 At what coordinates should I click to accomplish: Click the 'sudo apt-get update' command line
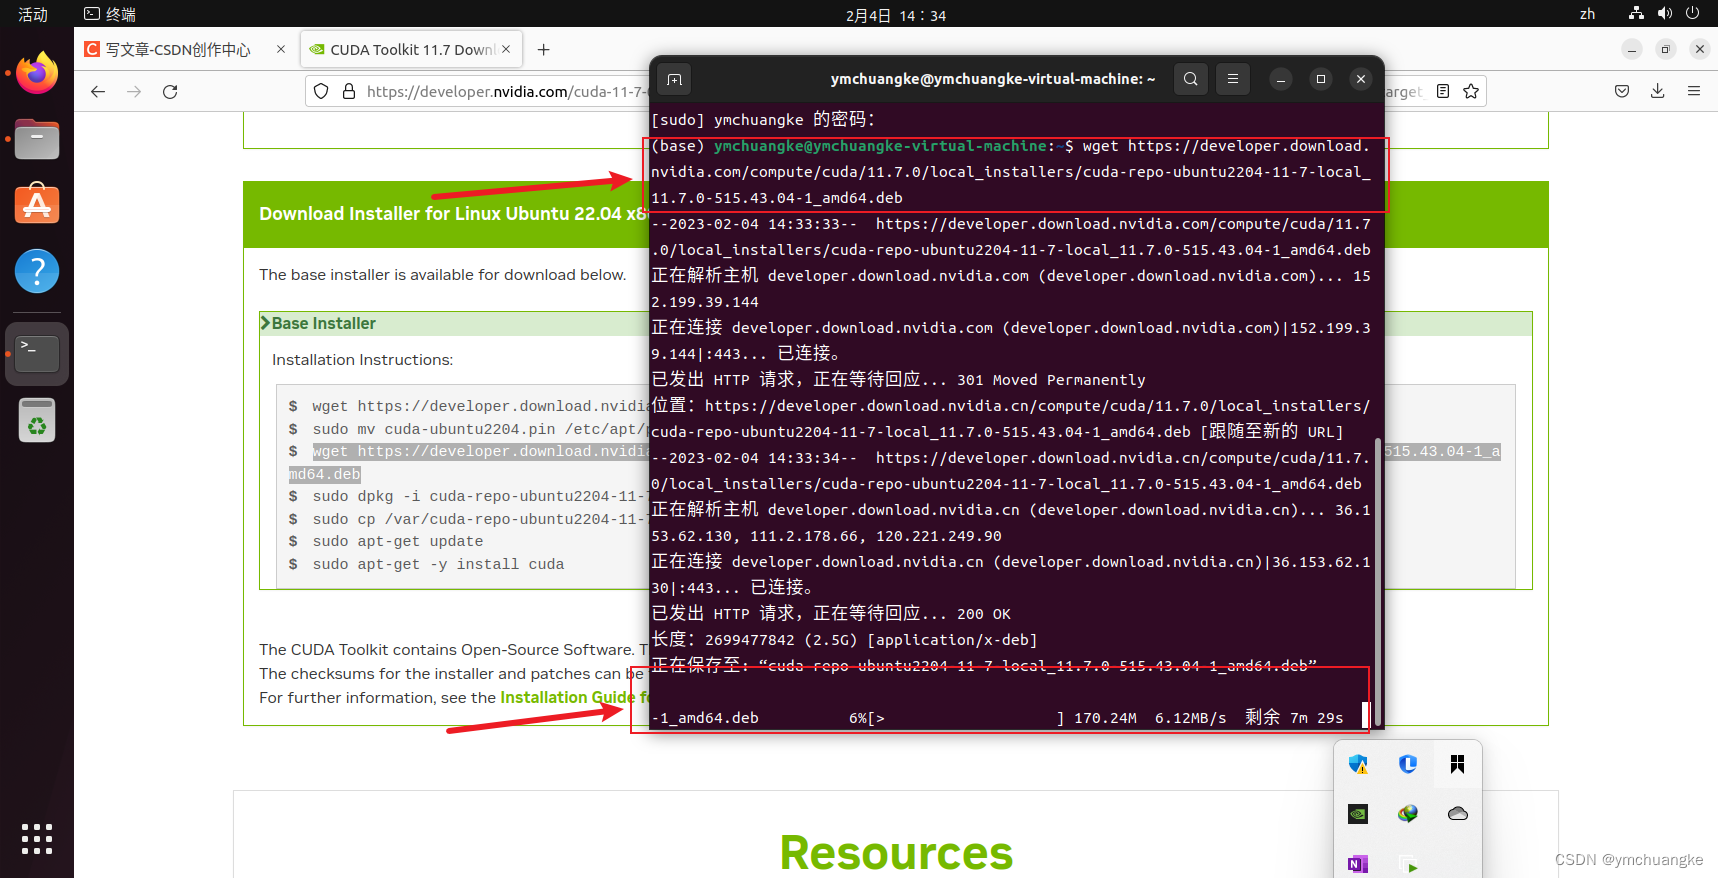pyautogui.click(x=397, y=541)
